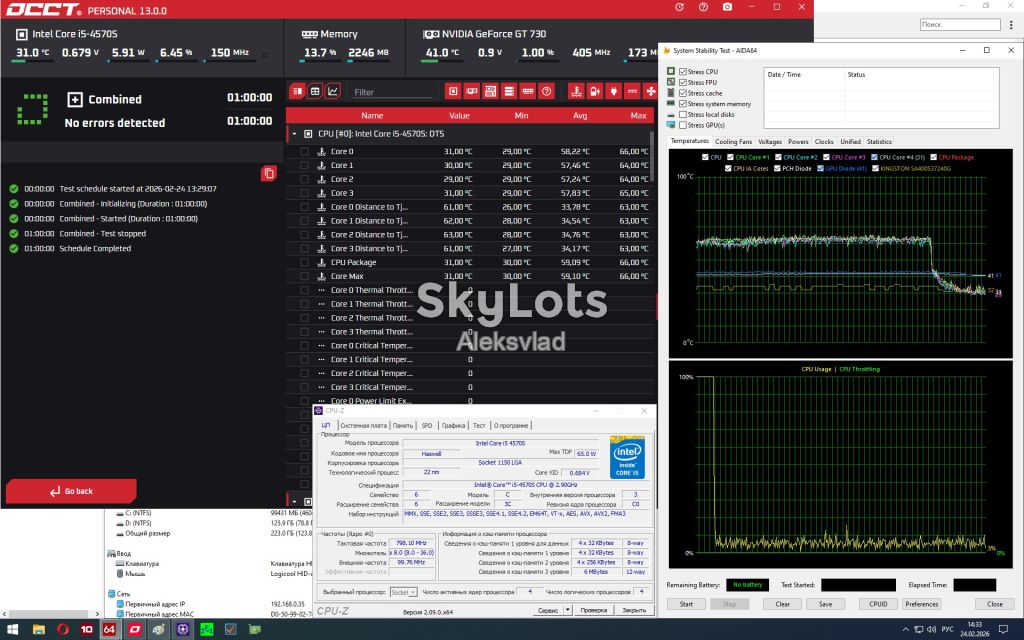Open File Explorer from the taskbar
1024x640 pixels.
click(39, 630)
